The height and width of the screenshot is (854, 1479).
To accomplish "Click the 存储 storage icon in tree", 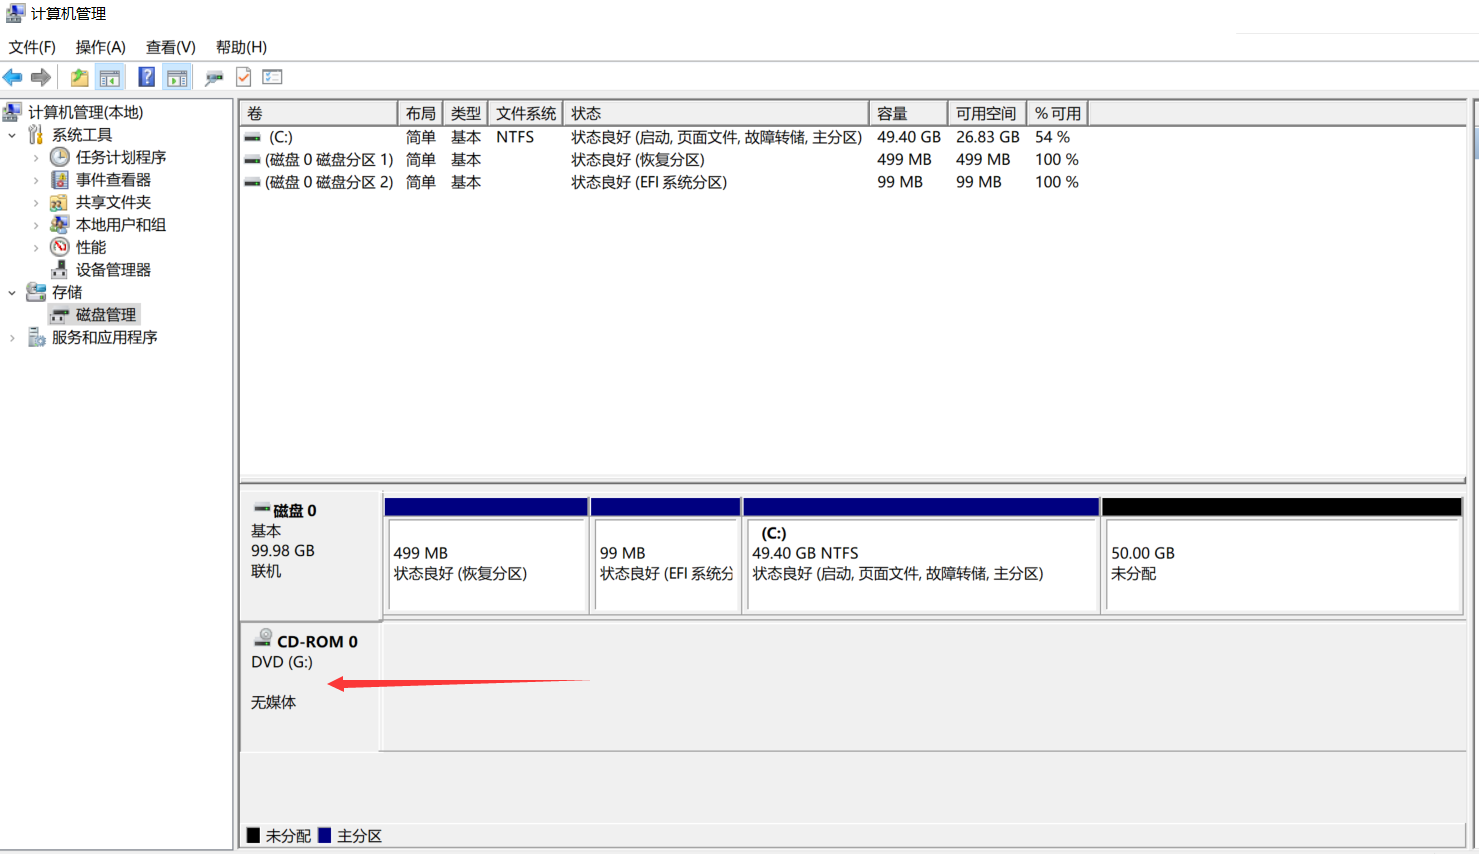I will 36,292.
